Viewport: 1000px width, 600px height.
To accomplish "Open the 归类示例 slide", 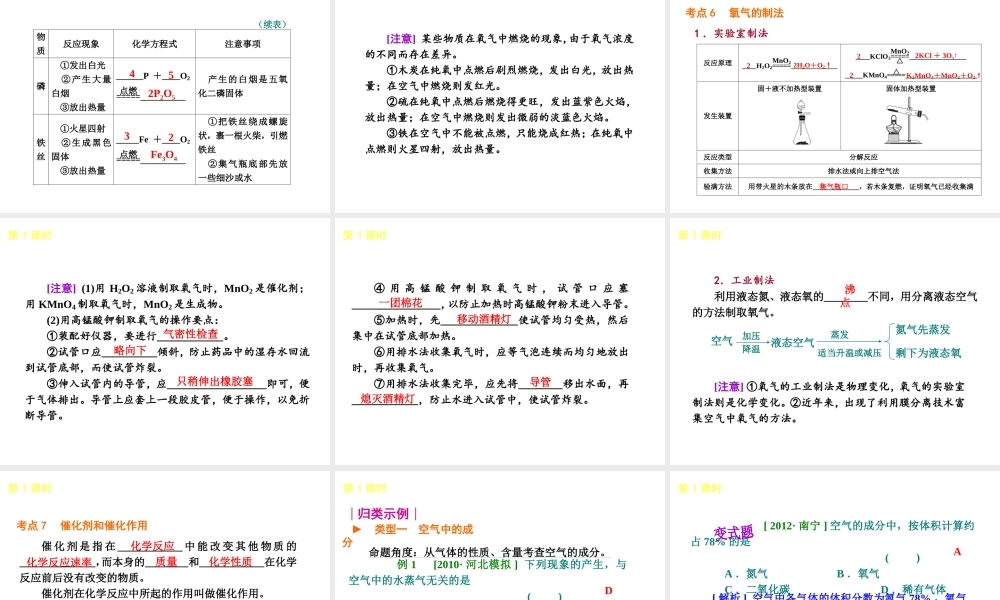I will point(499,536).
